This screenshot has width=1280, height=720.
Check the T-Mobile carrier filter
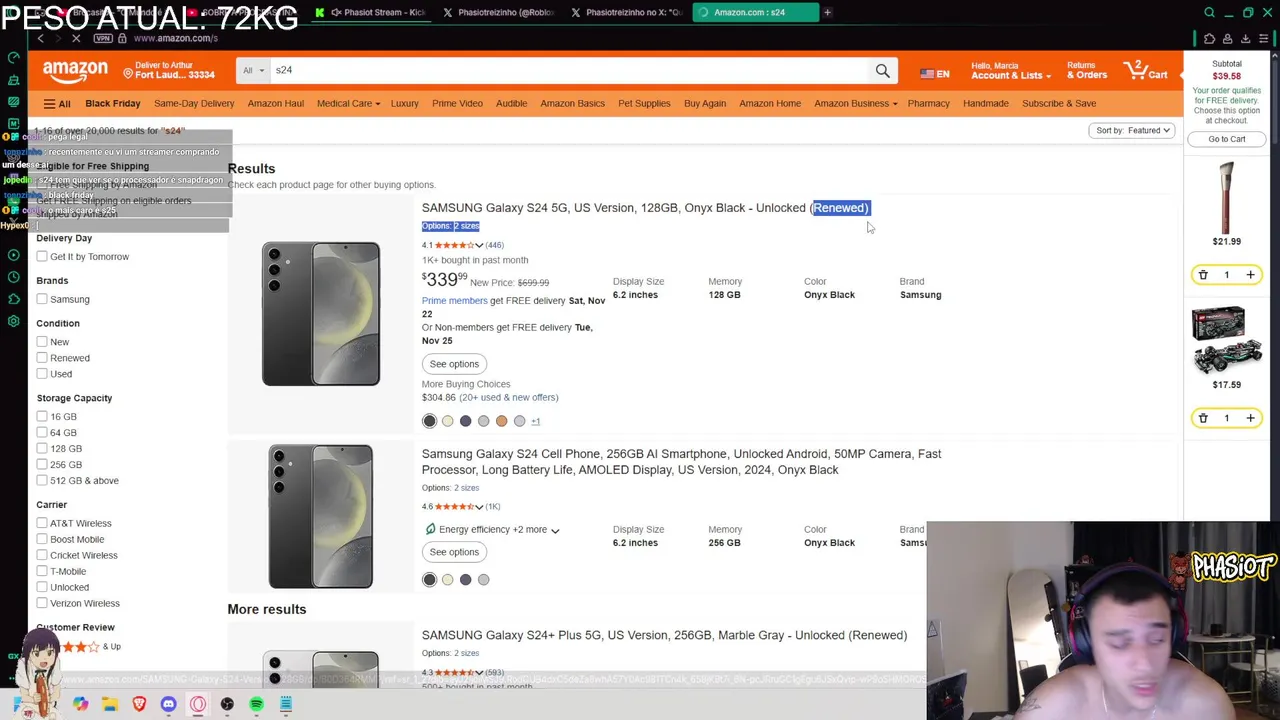coord(42,571)
